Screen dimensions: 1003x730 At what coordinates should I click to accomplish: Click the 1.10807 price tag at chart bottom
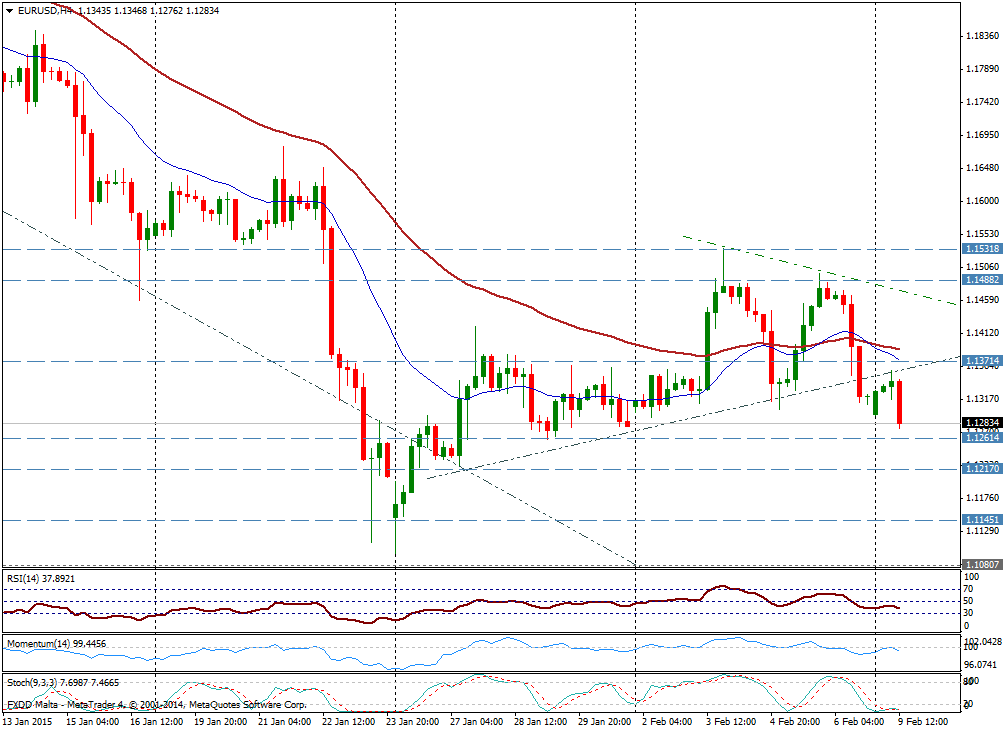981,565
